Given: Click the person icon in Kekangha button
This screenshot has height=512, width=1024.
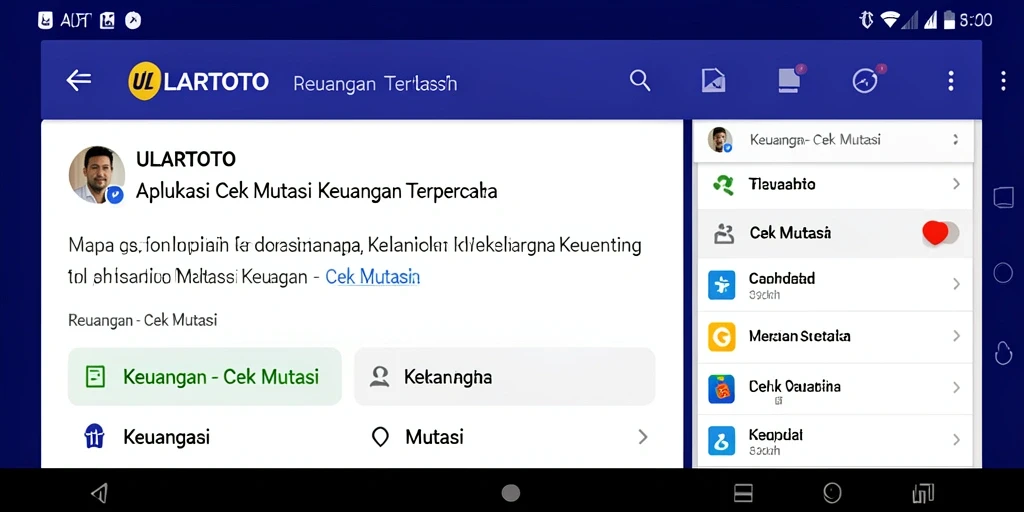Looking at the screenshot, I should [x=379, y=376].
